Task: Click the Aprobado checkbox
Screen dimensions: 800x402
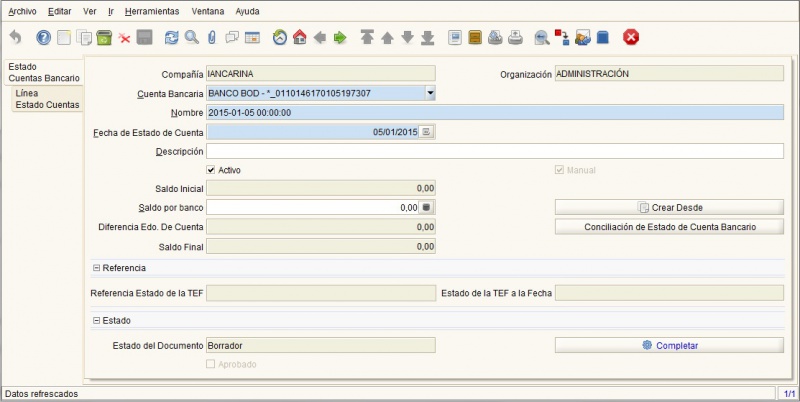Action: pos(210,364)
